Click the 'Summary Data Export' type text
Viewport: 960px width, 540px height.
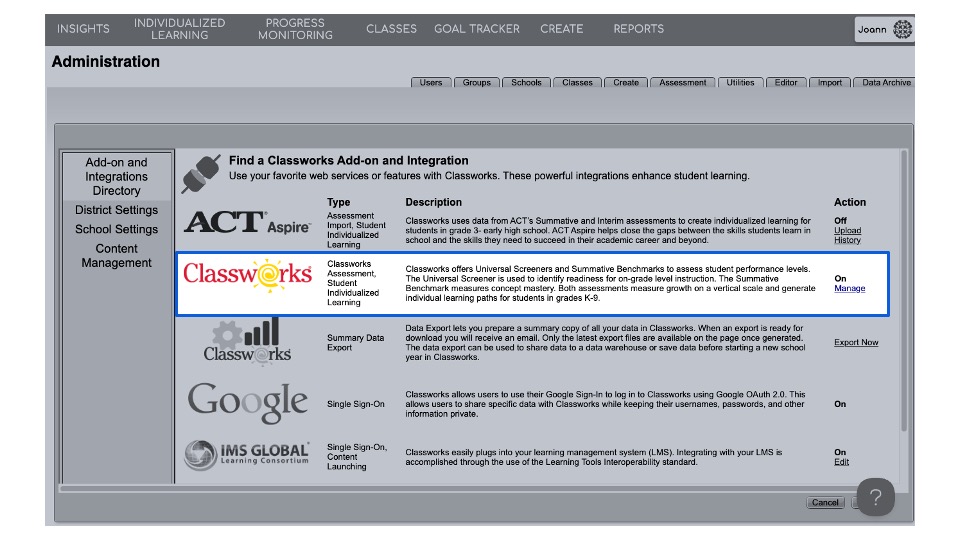coord(356,343)
